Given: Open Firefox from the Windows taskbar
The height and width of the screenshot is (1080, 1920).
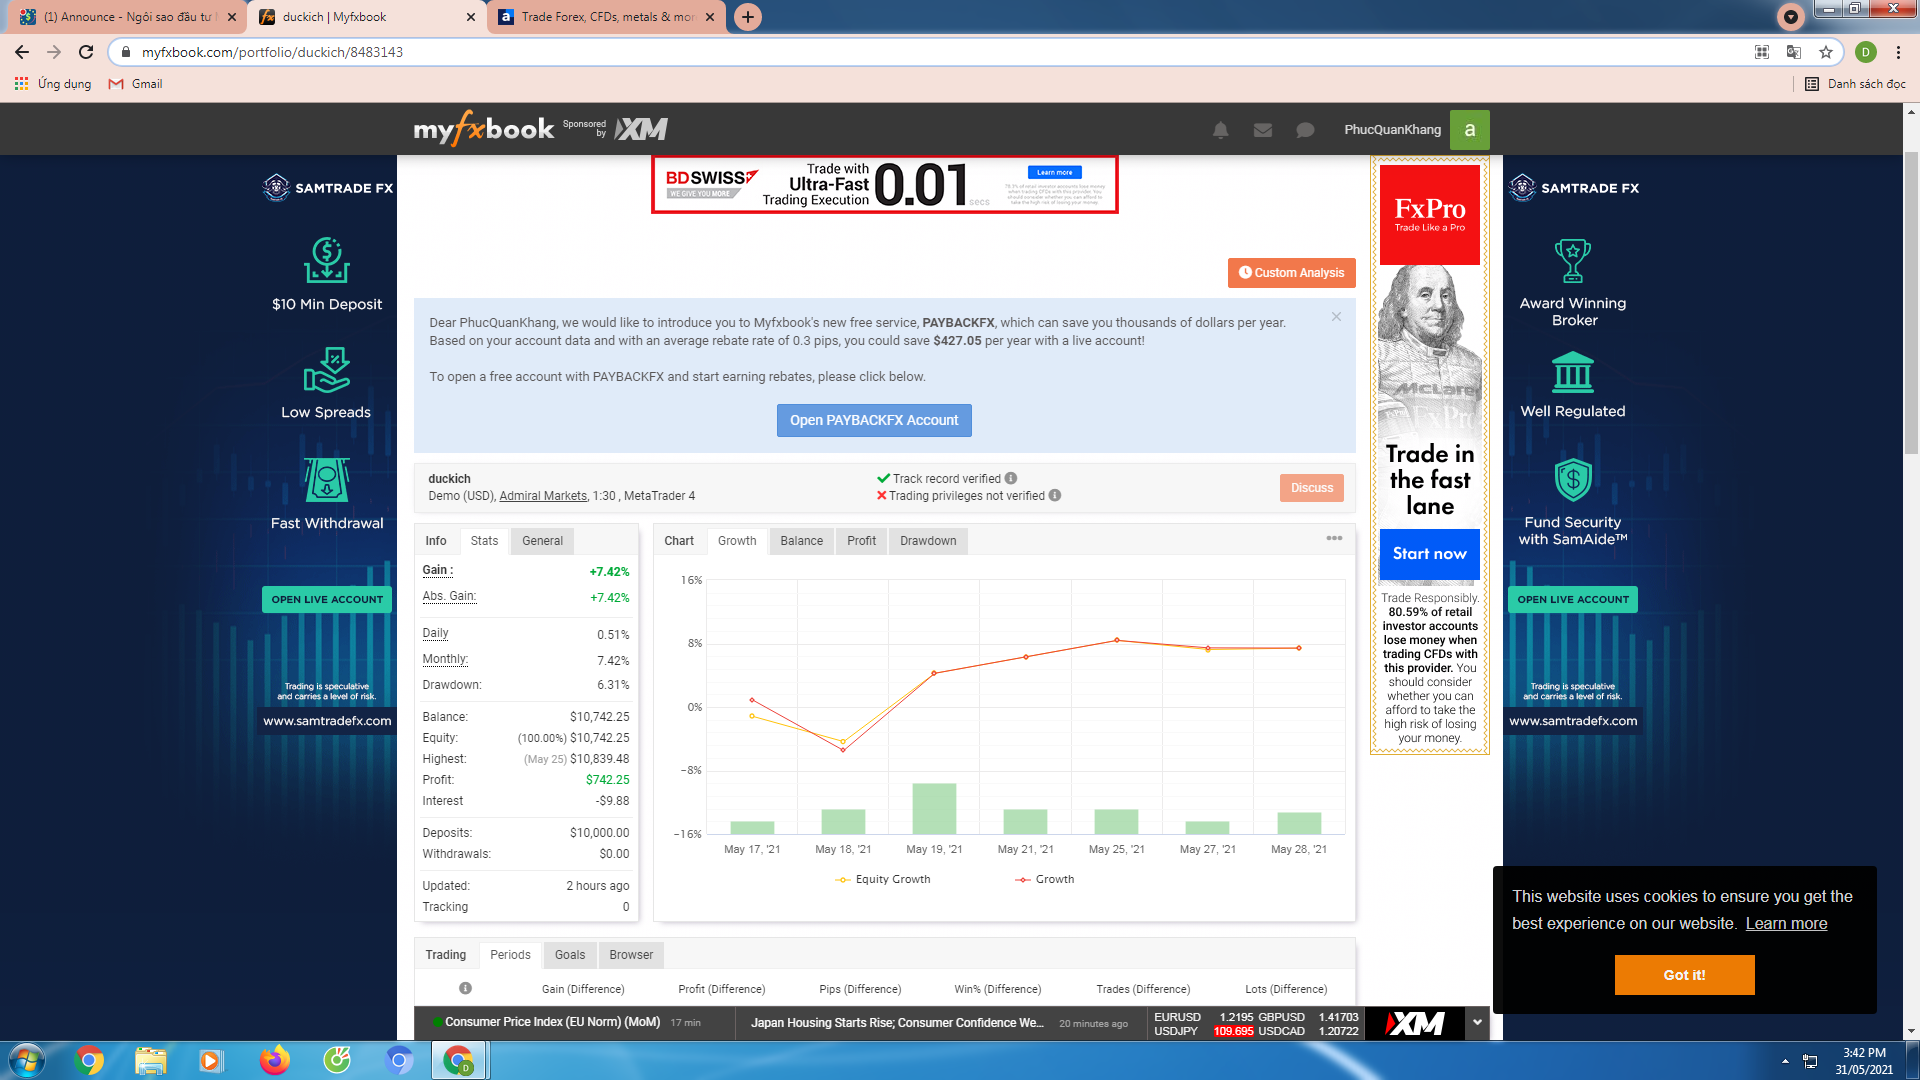Looking at the screenshot, I should point(274,1060).
